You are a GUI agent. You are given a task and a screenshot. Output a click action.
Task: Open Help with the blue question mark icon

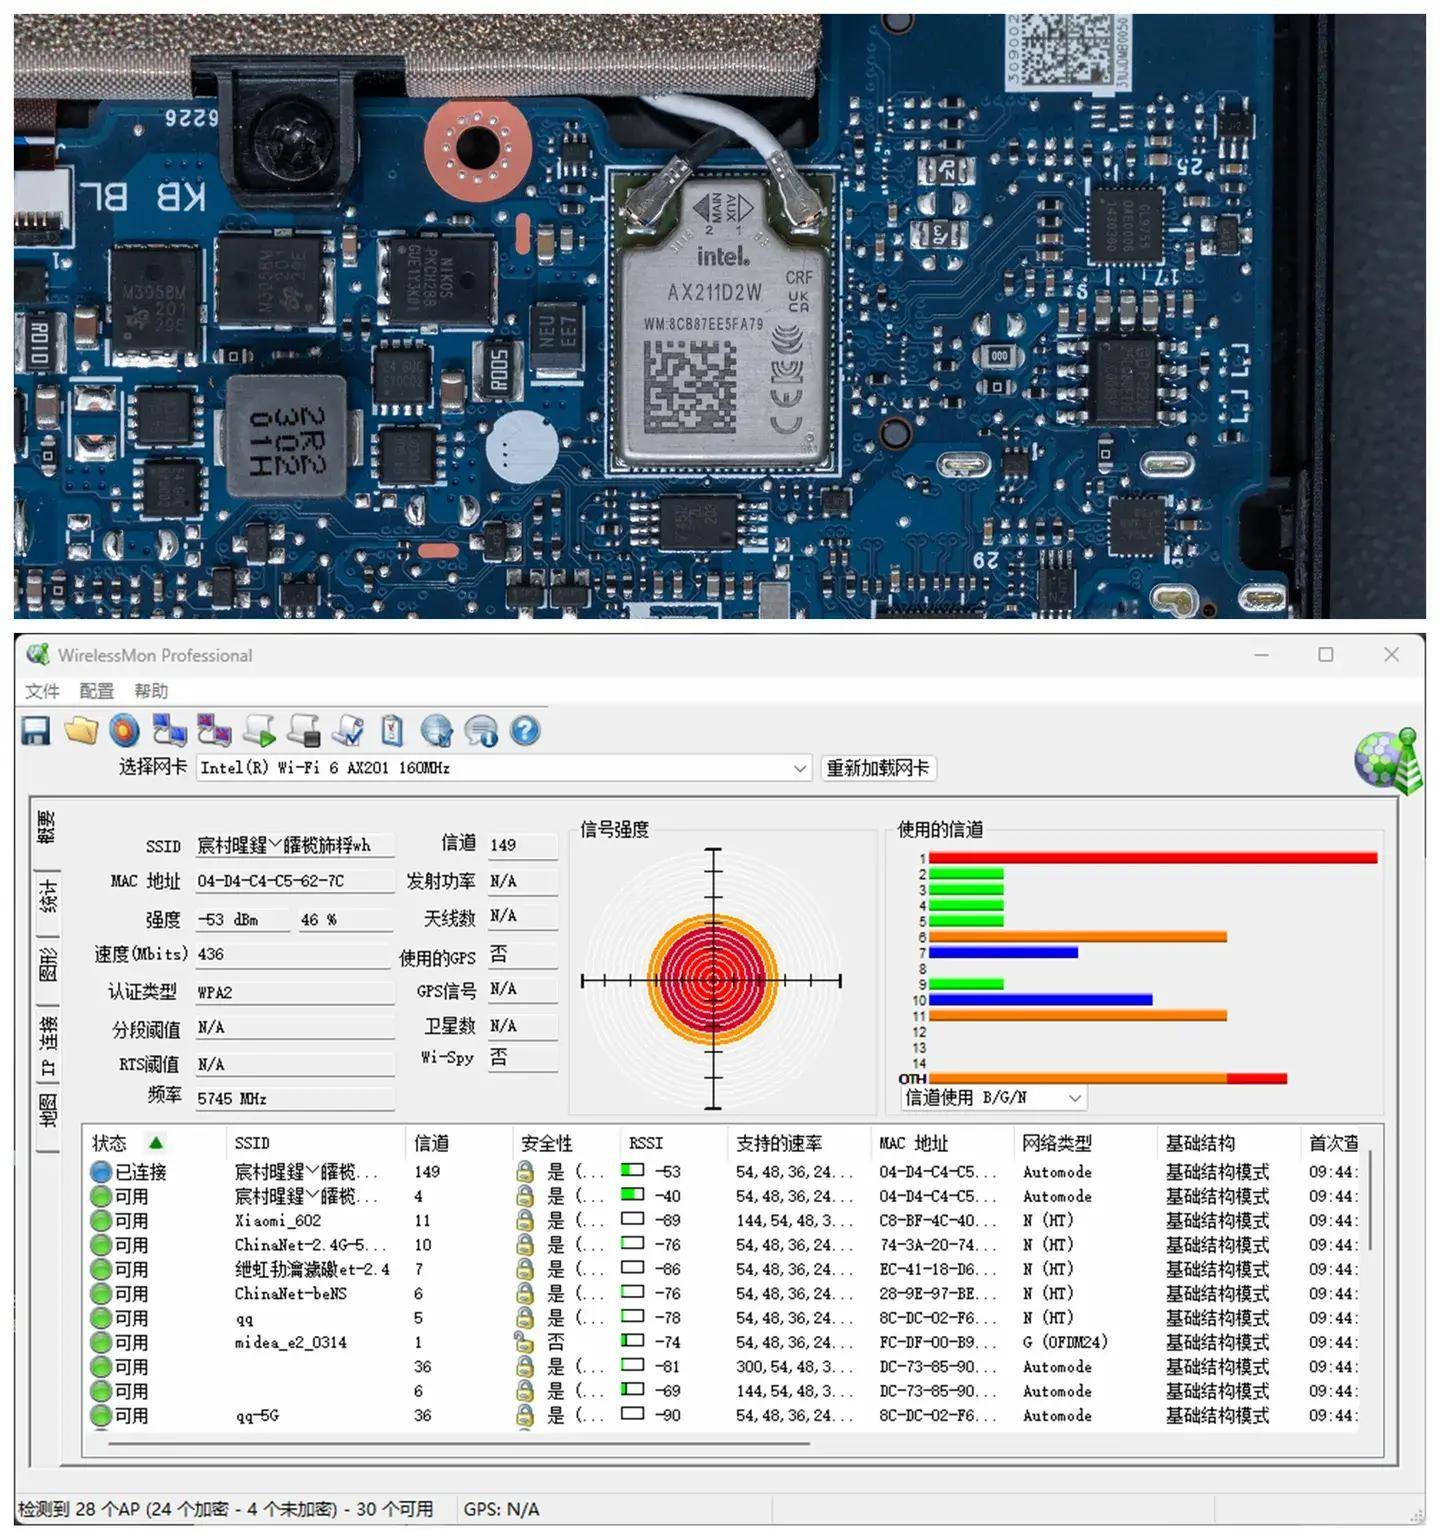(x=523, y=731)
